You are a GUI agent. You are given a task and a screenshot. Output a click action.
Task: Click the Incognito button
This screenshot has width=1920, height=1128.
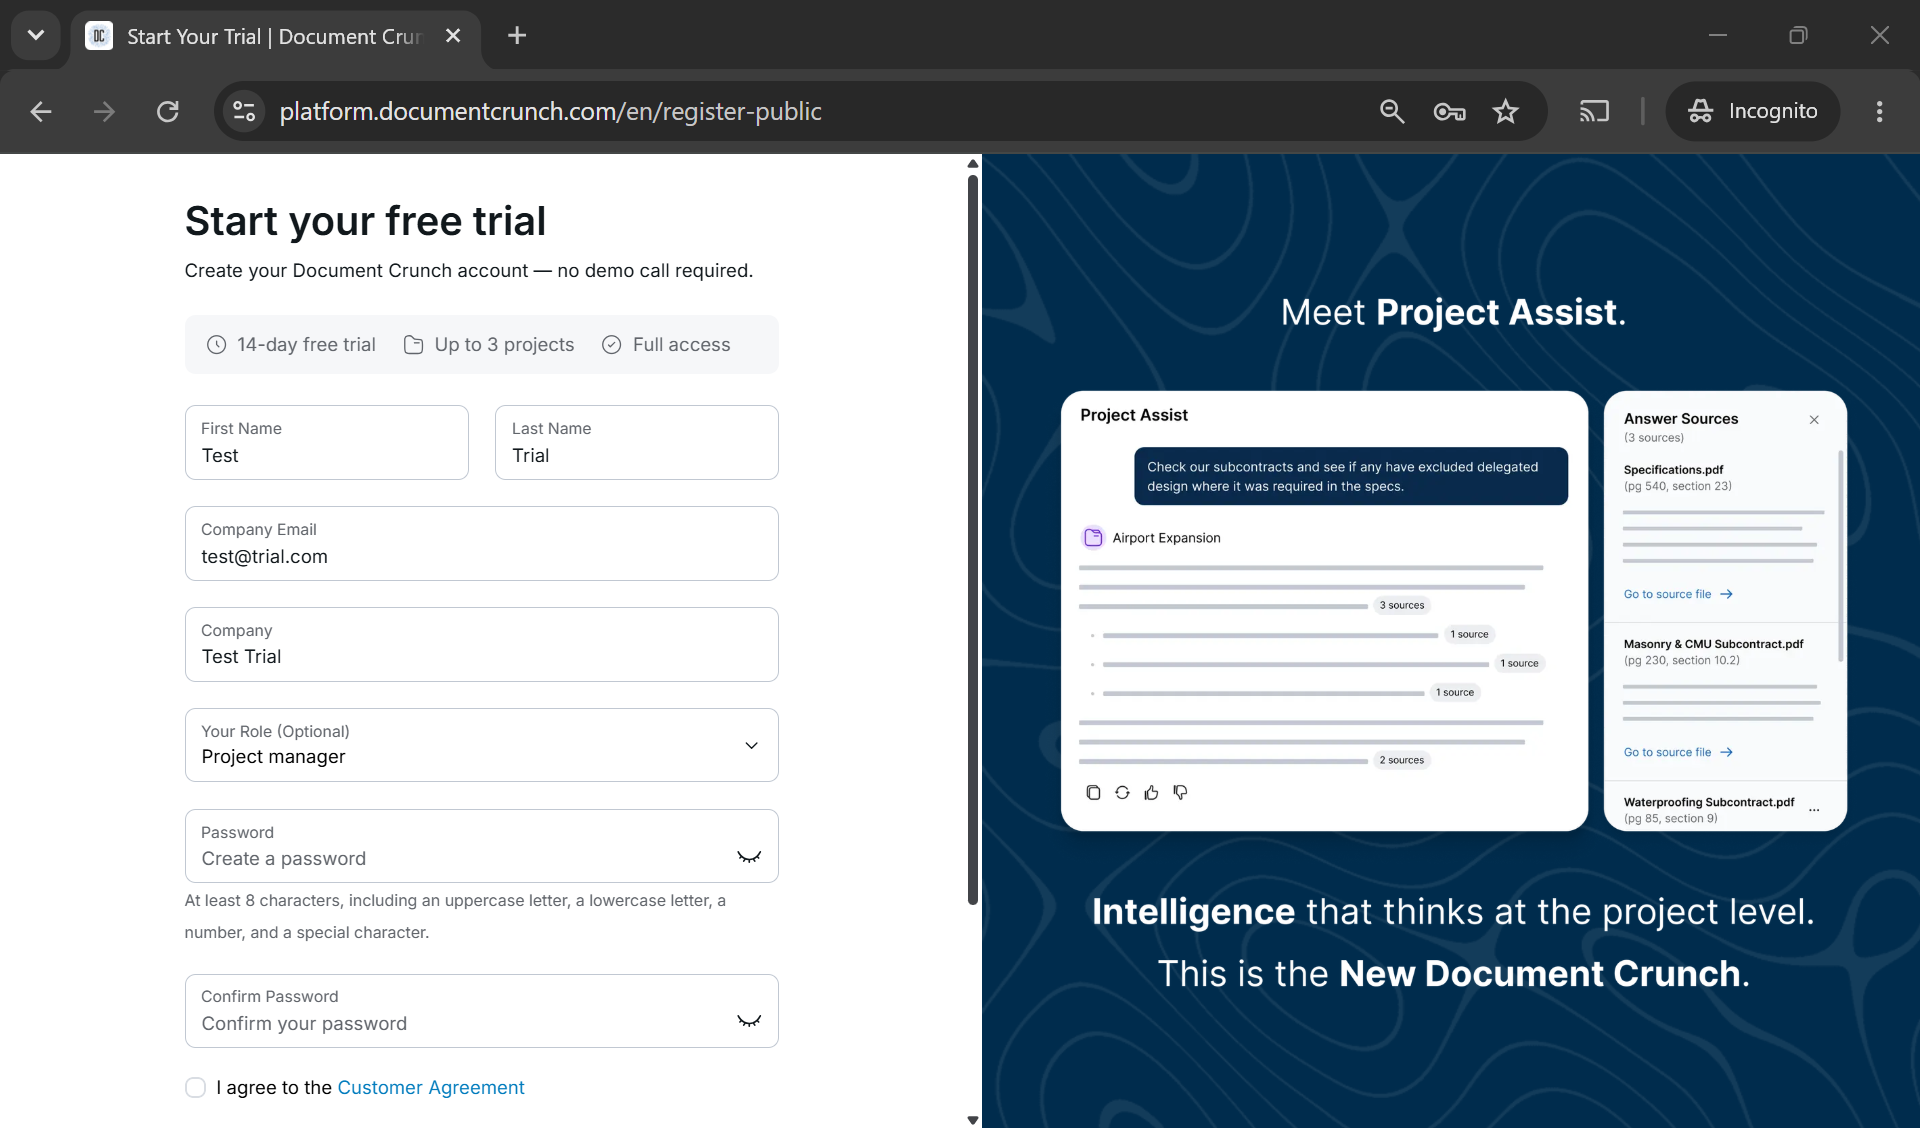[x=1752, y=111]
